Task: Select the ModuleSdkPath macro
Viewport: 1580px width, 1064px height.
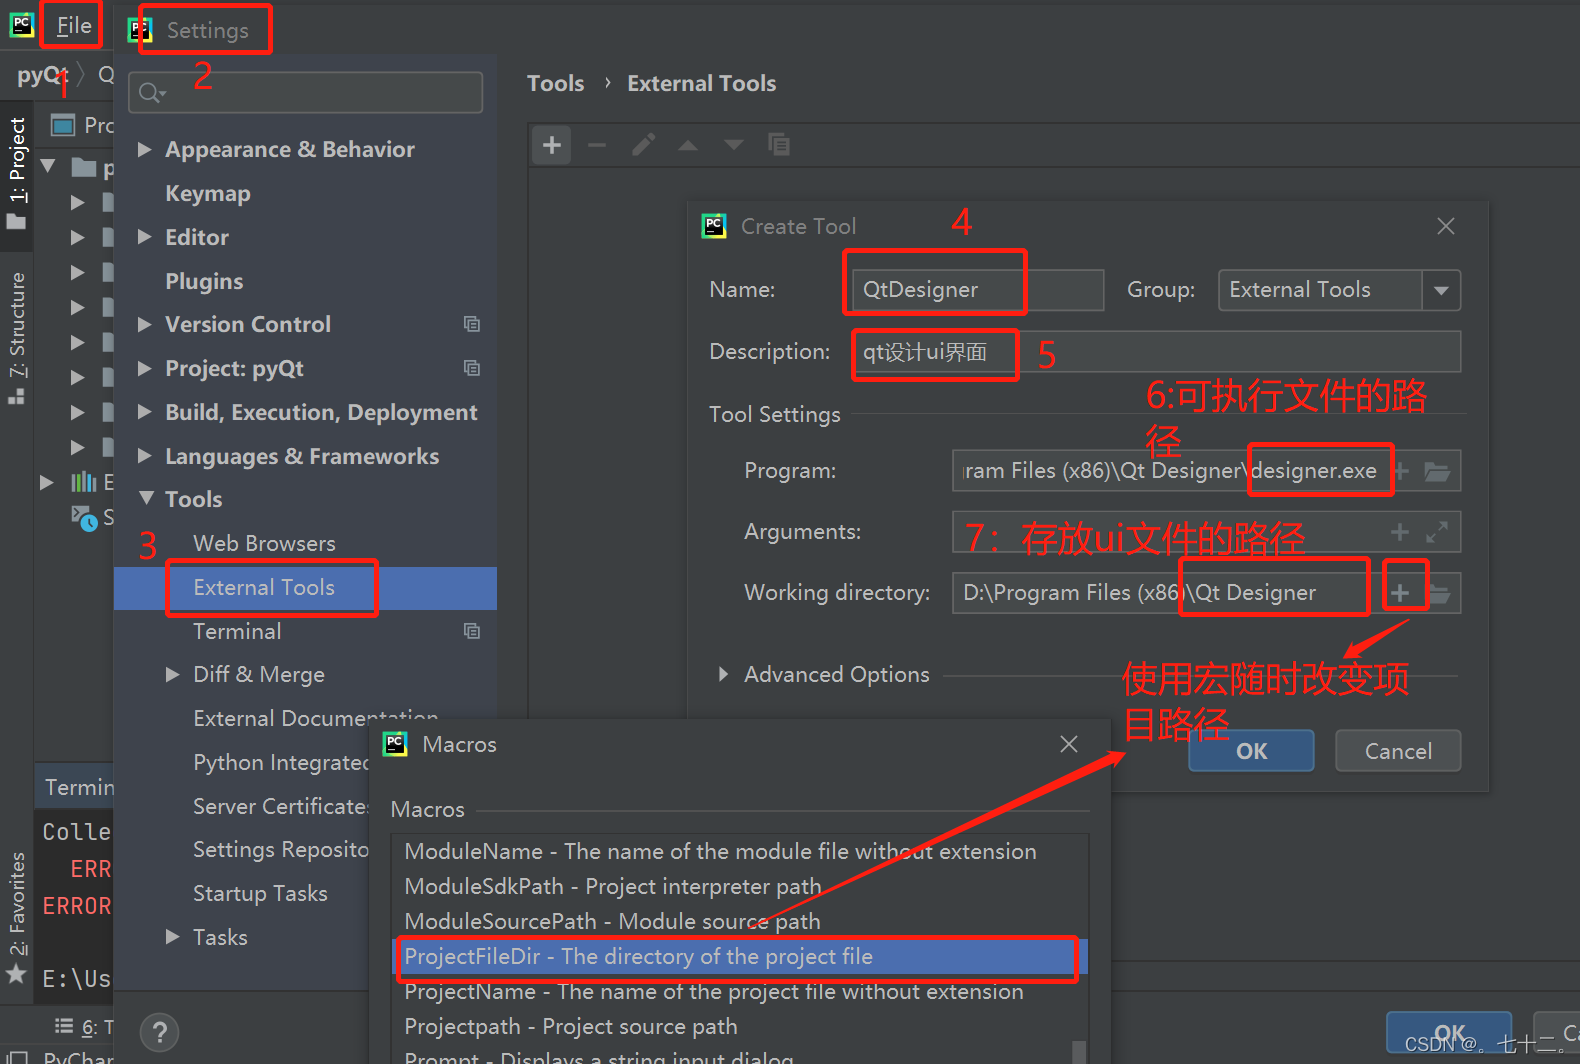Action: pos(738,887)
